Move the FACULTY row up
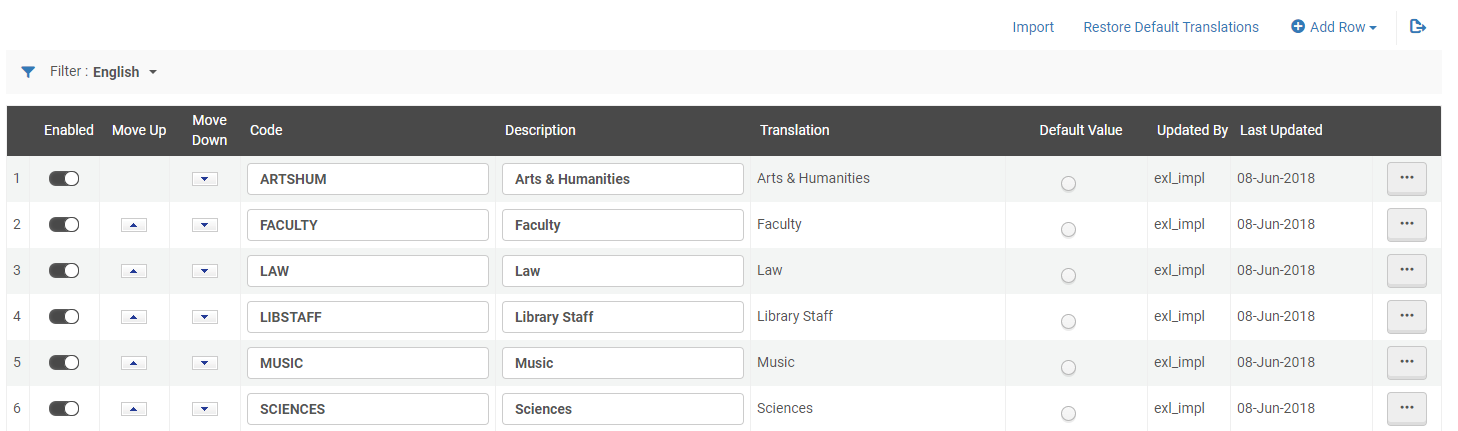This screenshot has width=1458, height=431. tap(134, 225)
